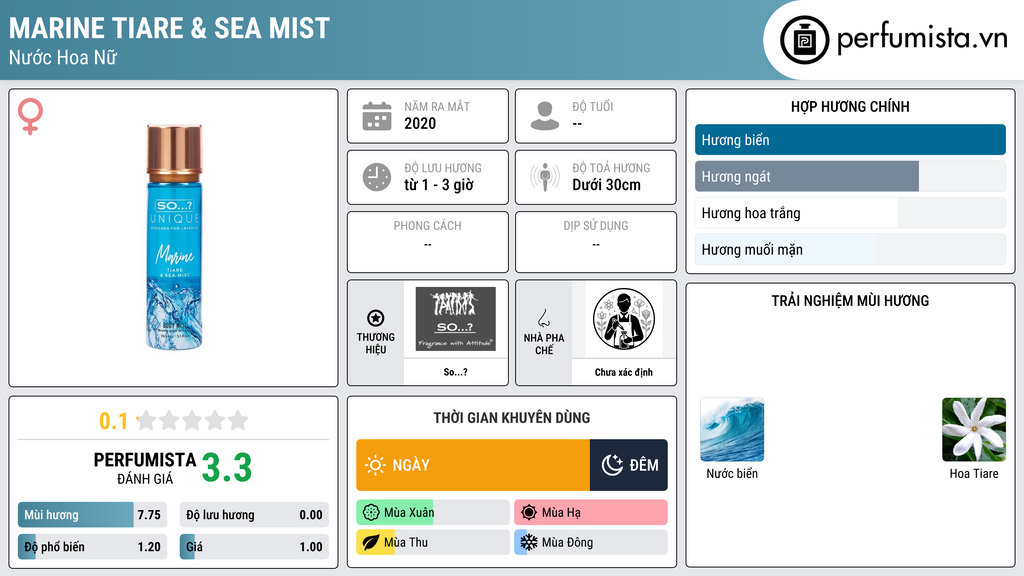
Task: Click the calendar icon beside Năm ra mắt
Action: 377,116
